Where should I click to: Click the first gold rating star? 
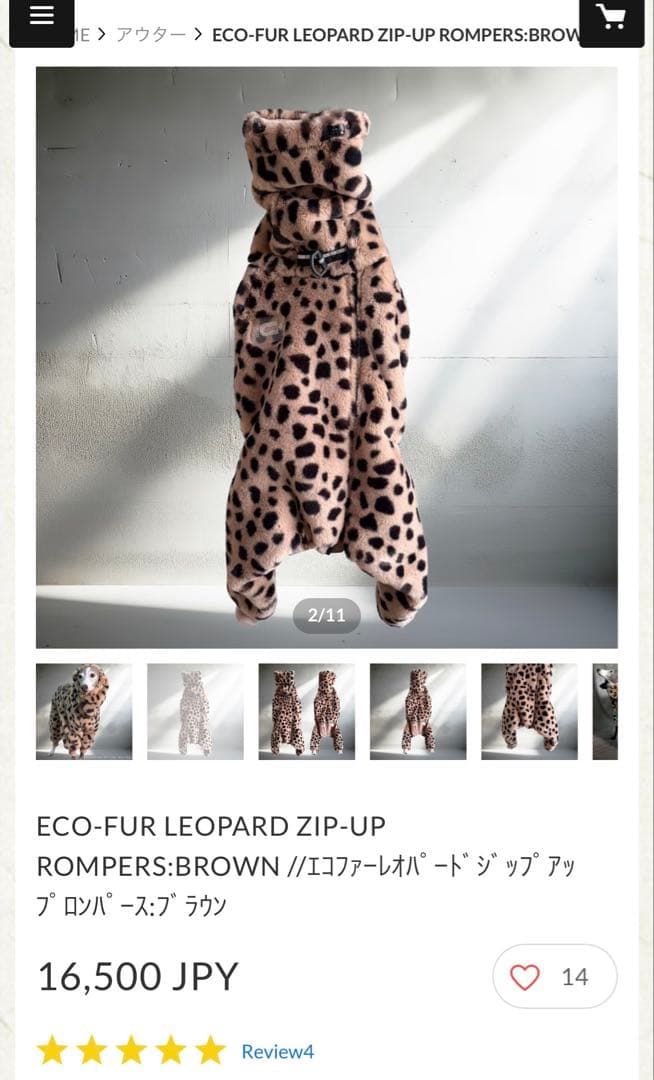pyautogui.click(x=52, y=1050)
